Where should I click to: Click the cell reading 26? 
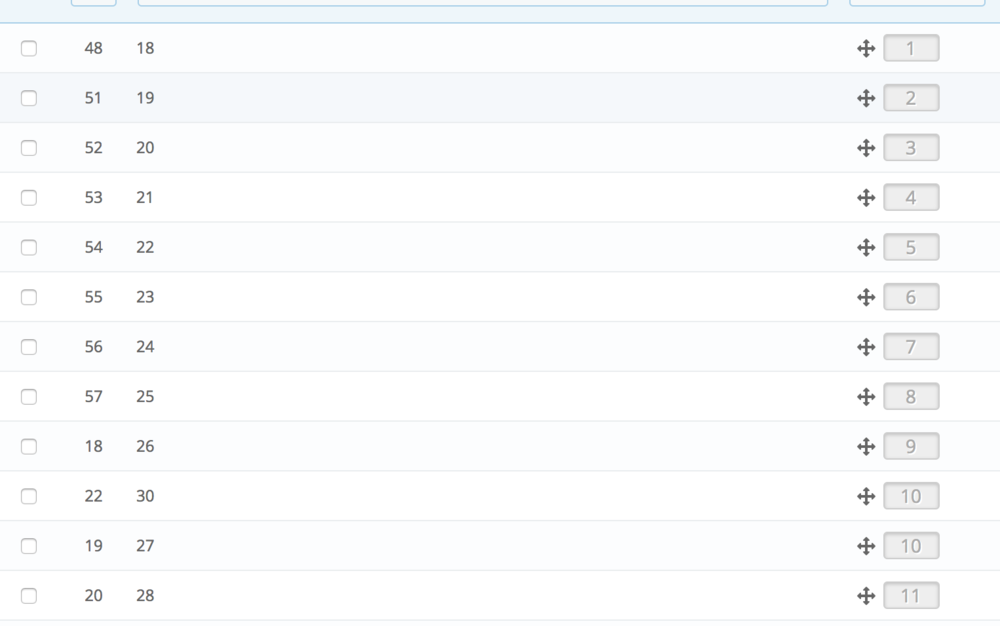pos(145,446)
